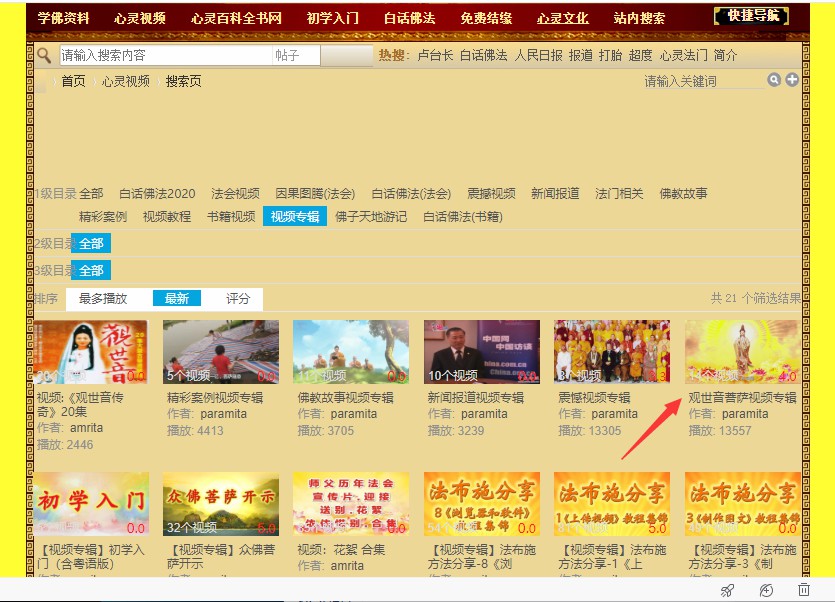The width and height of the screenshot is (835, 602).
Task: Open 白话佛法 in the top navigation bar
Action: [x=410, y=18]
